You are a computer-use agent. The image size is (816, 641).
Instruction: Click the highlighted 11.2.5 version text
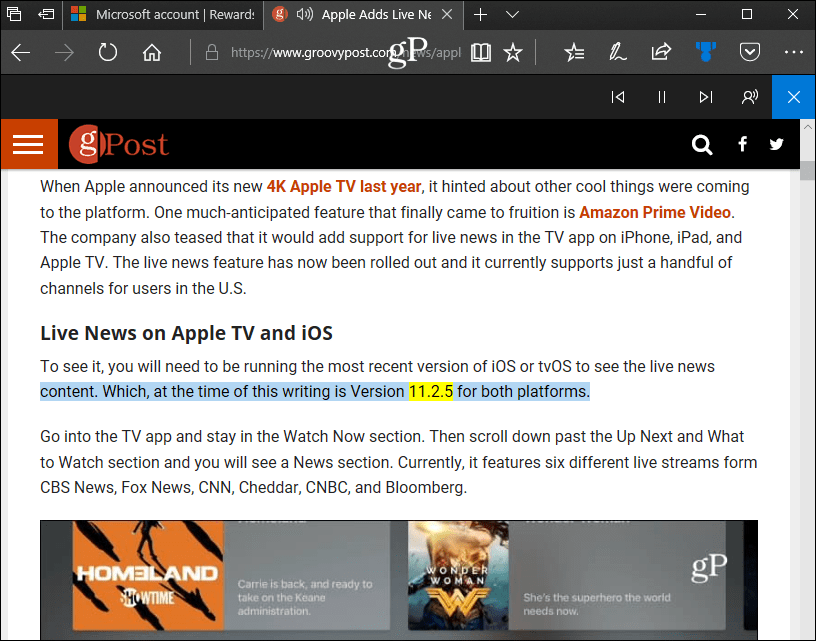(x=431, y=391)
